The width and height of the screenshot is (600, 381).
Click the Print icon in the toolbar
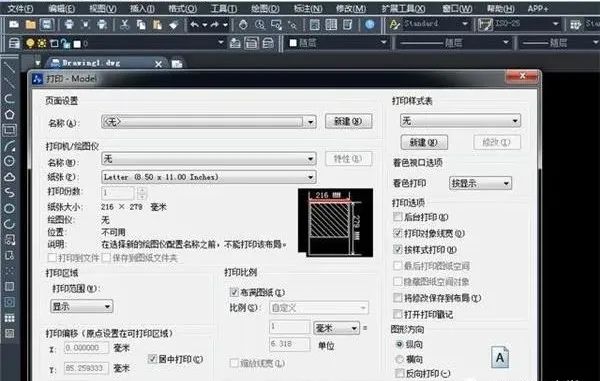coord(69,25)
